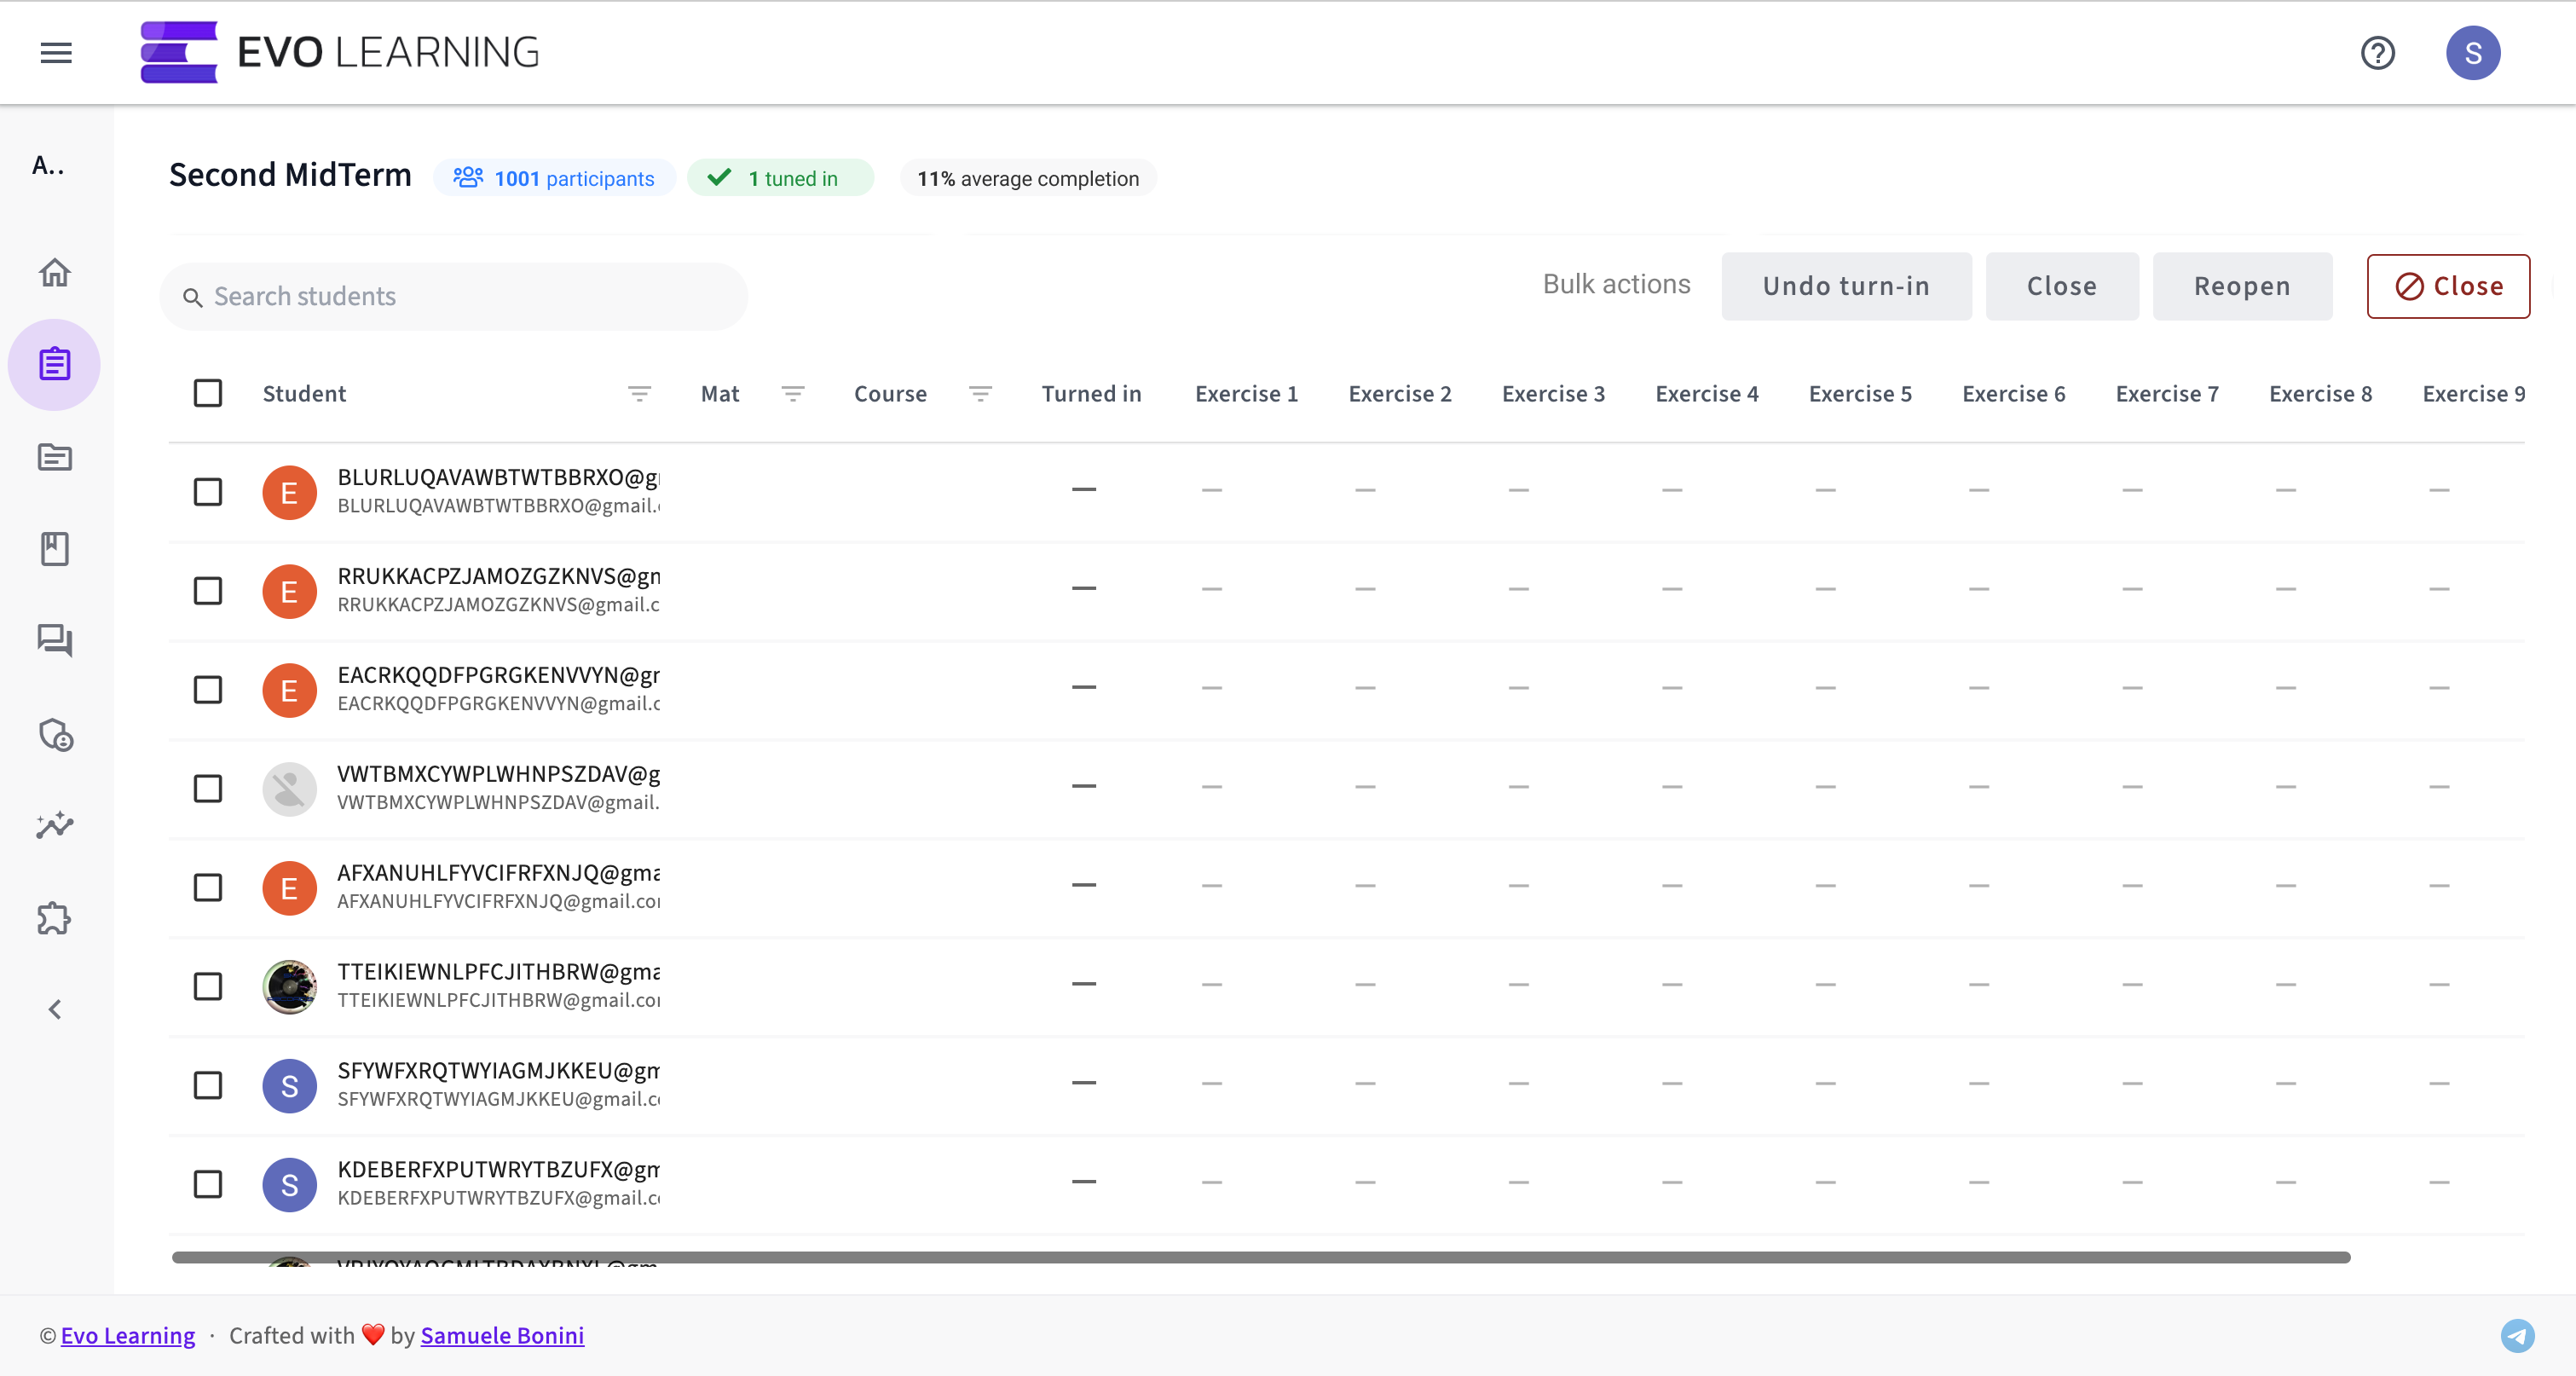The width and height of the screenshot is (2576, 1376).
Task: Select the puzzle/integrations icon in sidebar
Action: (56, 918)
